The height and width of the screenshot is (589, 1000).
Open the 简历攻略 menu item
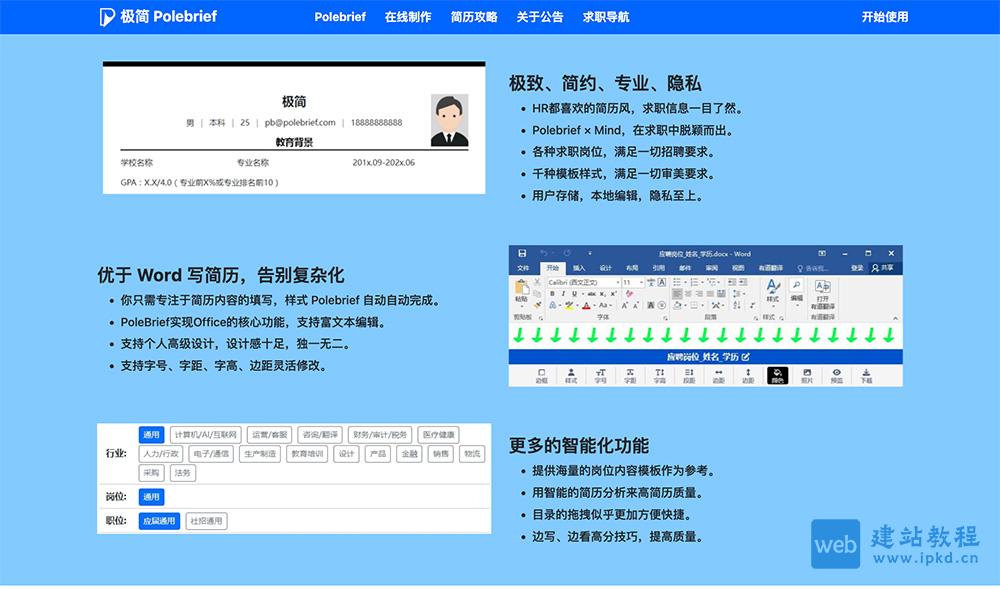(x=473, y=16)
